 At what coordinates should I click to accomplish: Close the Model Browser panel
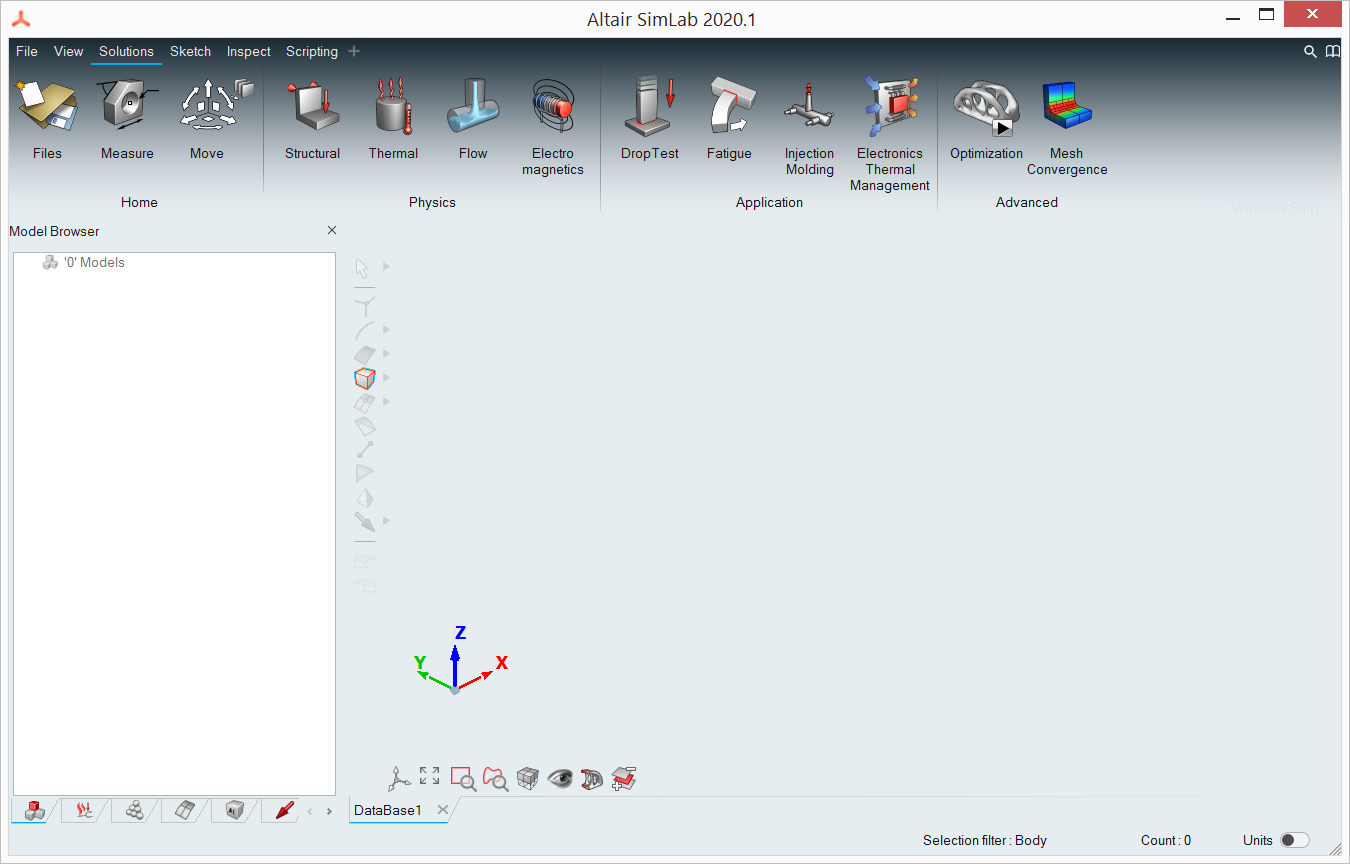pyautogui.click(x=332, y=230)
